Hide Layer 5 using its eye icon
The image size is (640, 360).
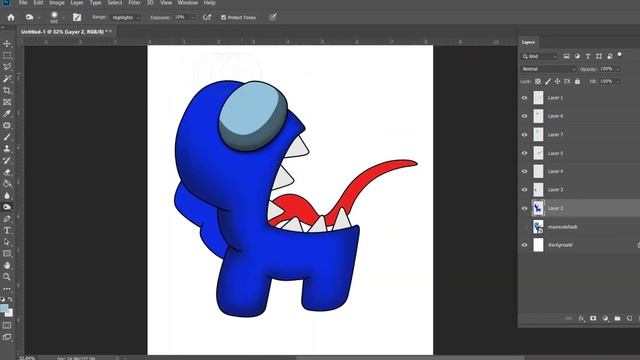(x=524, y=153)
